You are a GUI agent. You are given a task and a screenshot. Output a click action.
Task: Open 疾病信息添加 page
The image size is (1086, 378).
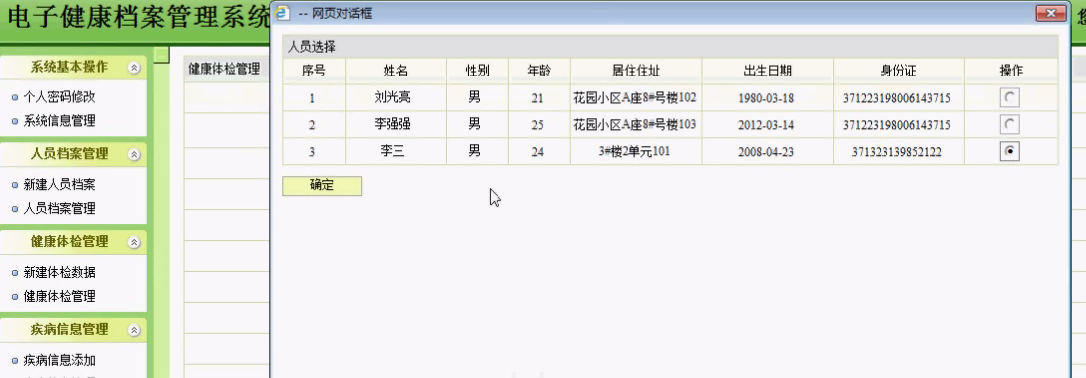tap(60, 360)
